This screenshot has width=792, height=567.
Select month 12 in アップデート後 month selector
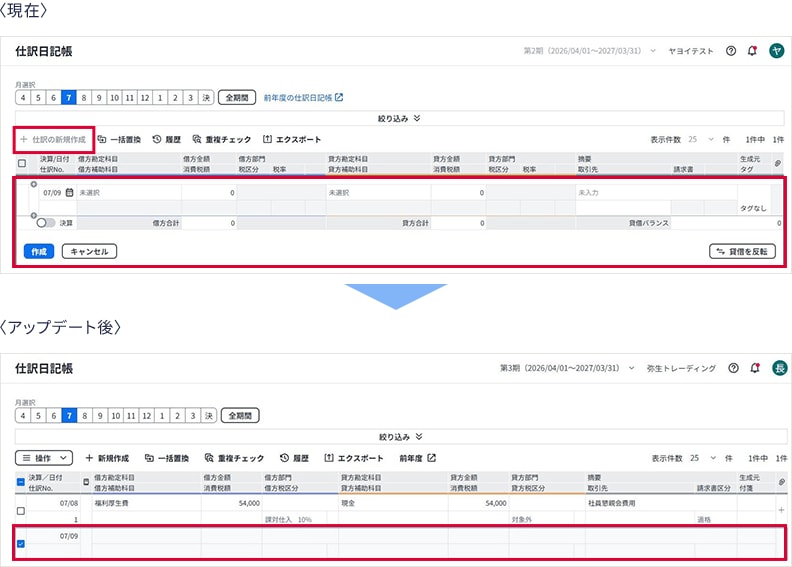coord(146,416)
